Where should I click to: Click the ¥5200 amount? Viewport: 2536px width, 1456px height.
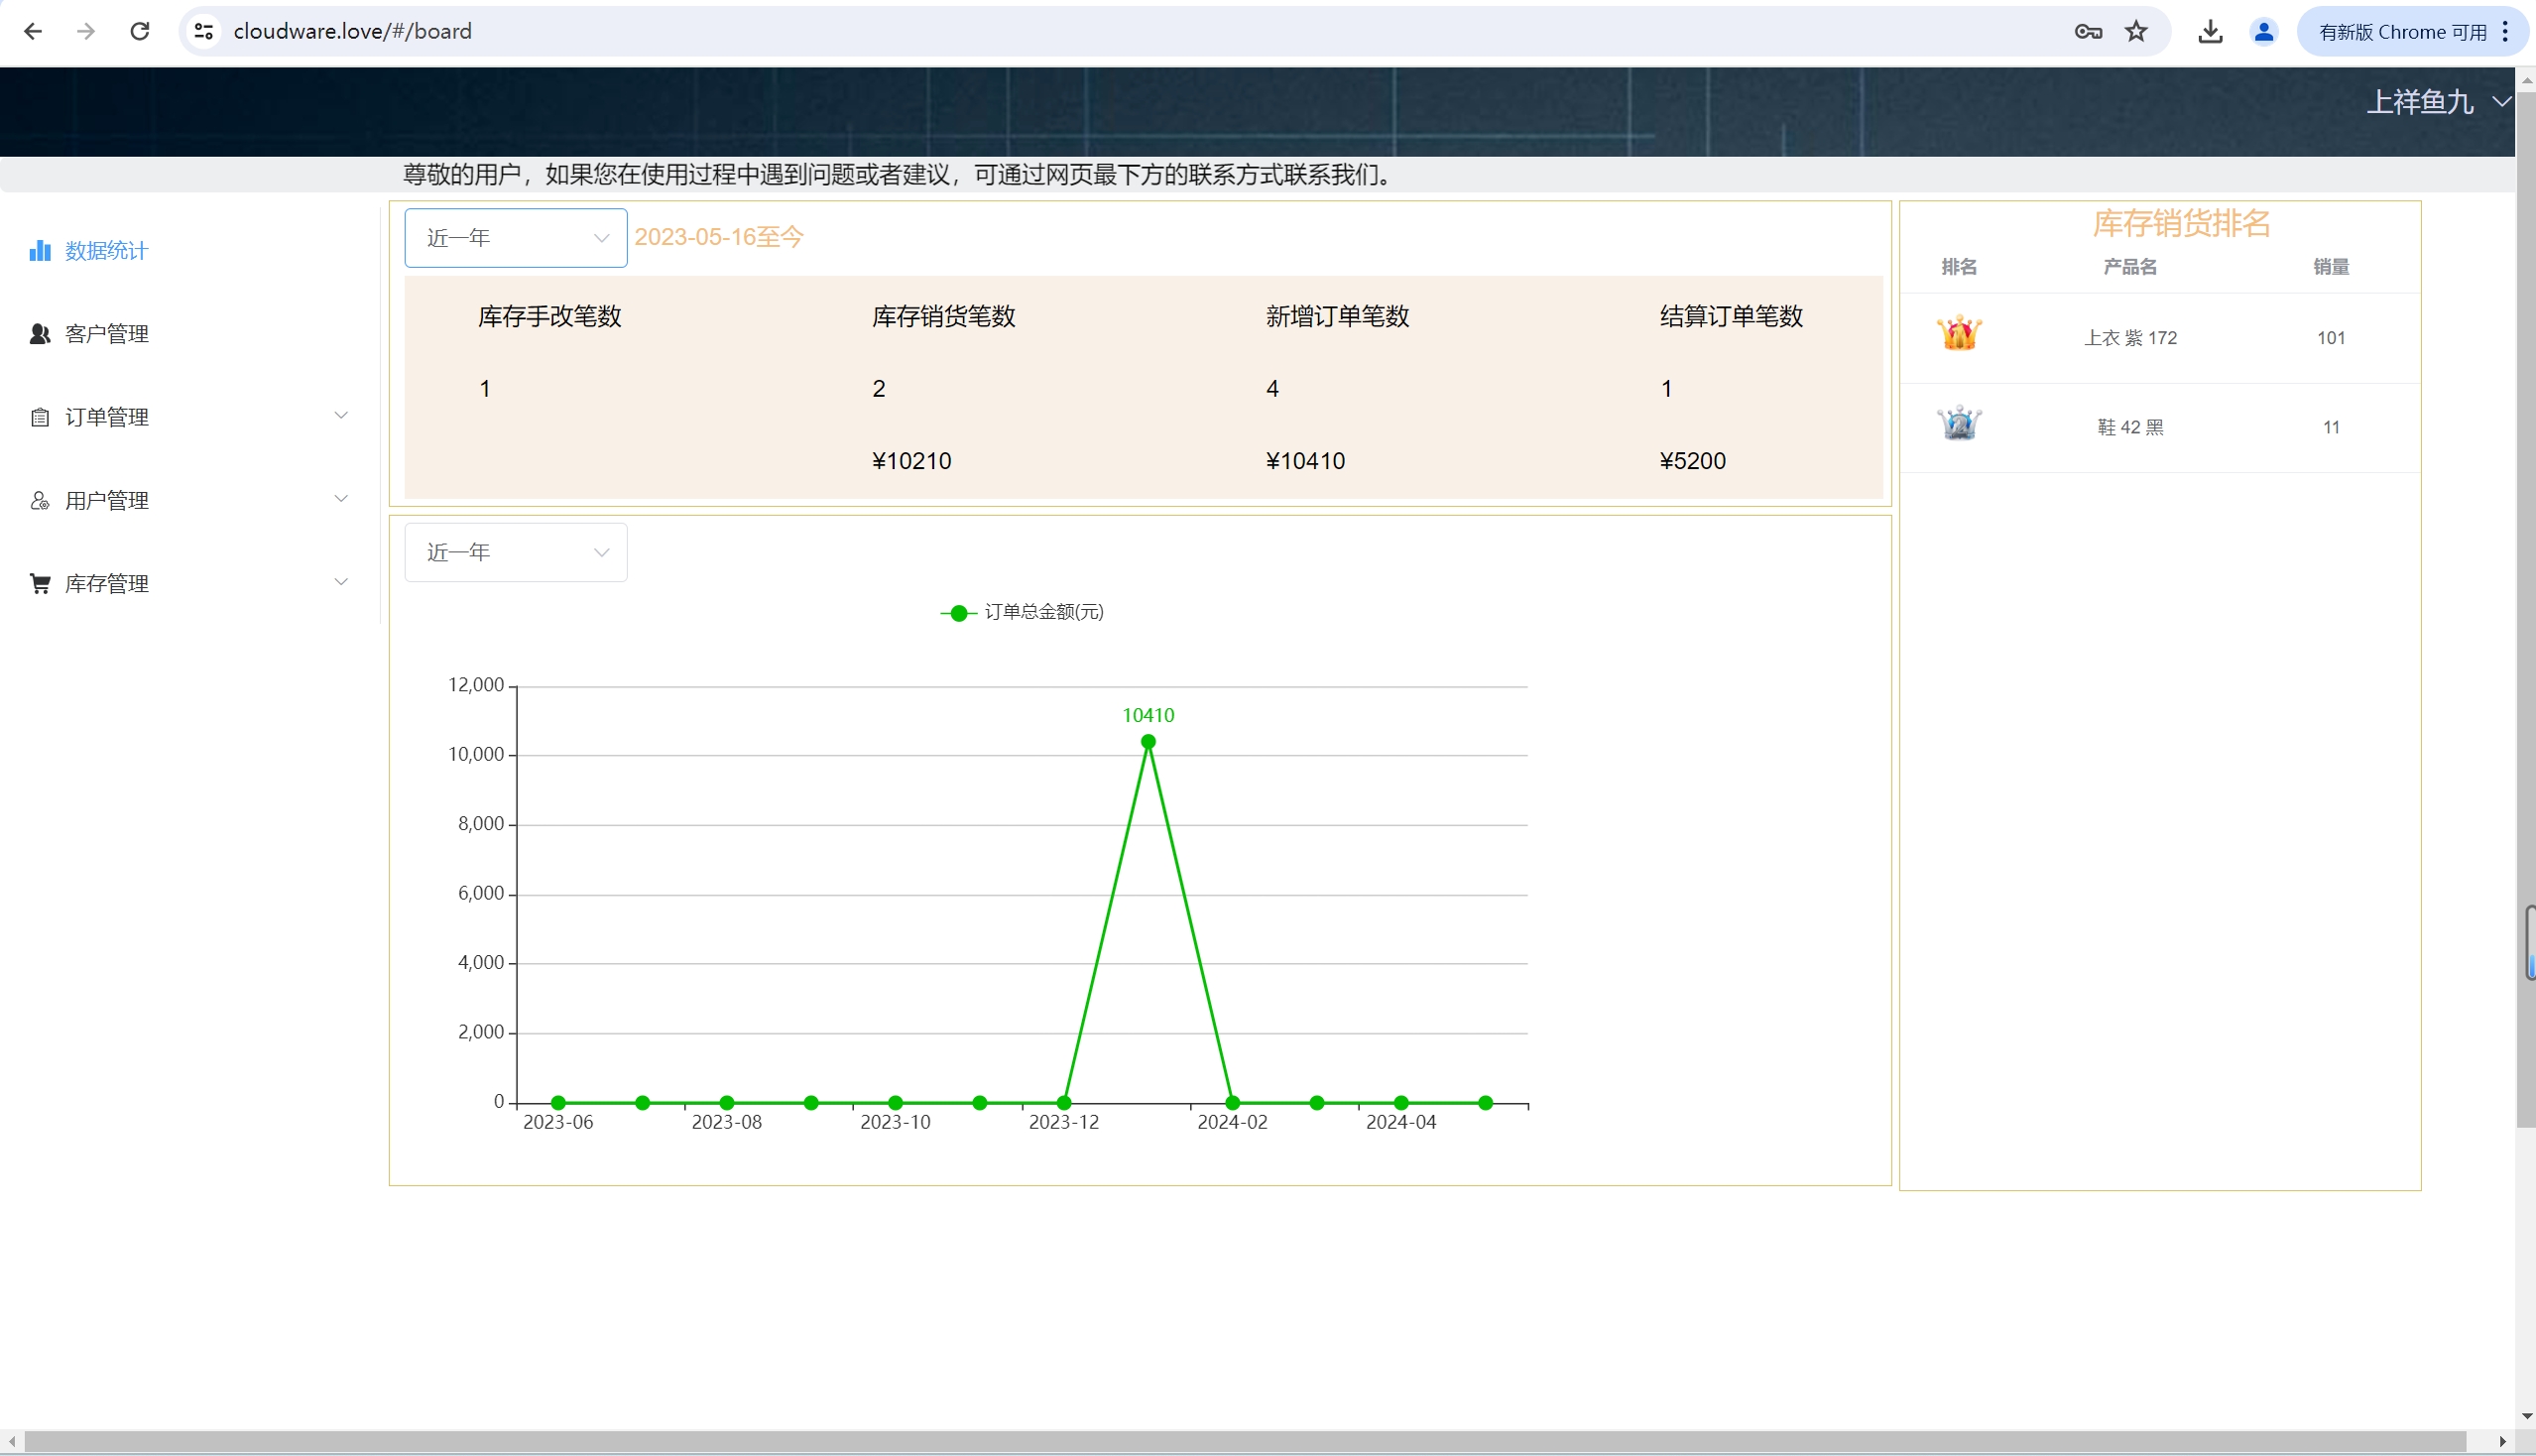pyautogui.click(x=1692, y=461)
